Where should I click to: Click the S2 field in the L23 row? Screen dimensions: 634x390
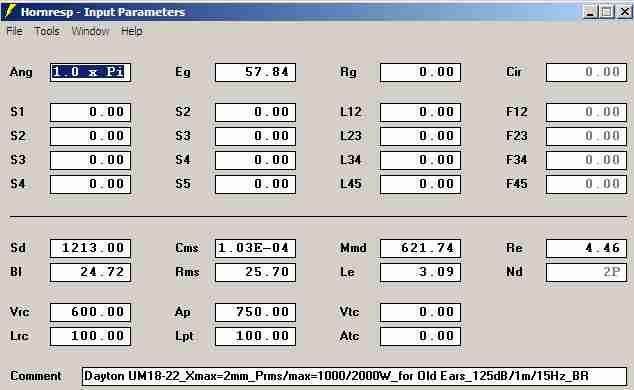pos(90,136)
